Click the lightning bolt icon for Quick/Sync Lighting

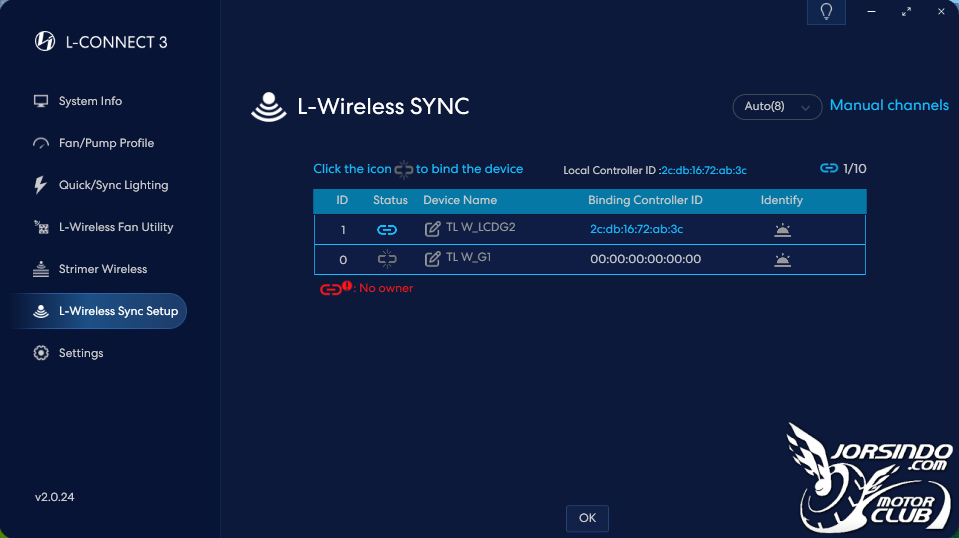[40, 185]
